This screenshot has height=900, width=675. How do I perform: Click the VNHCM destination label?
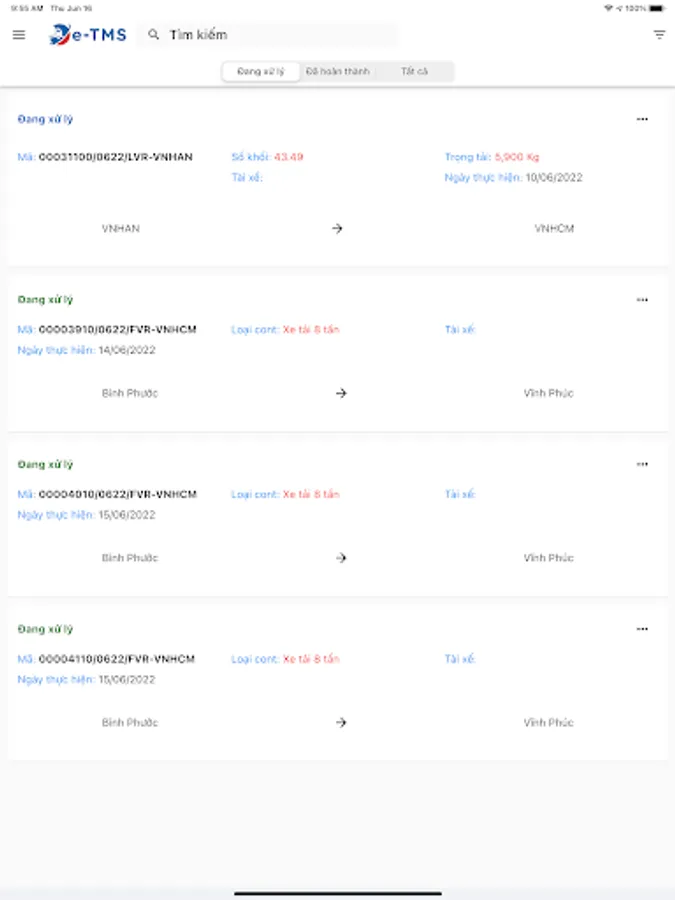tap(554, 229)
